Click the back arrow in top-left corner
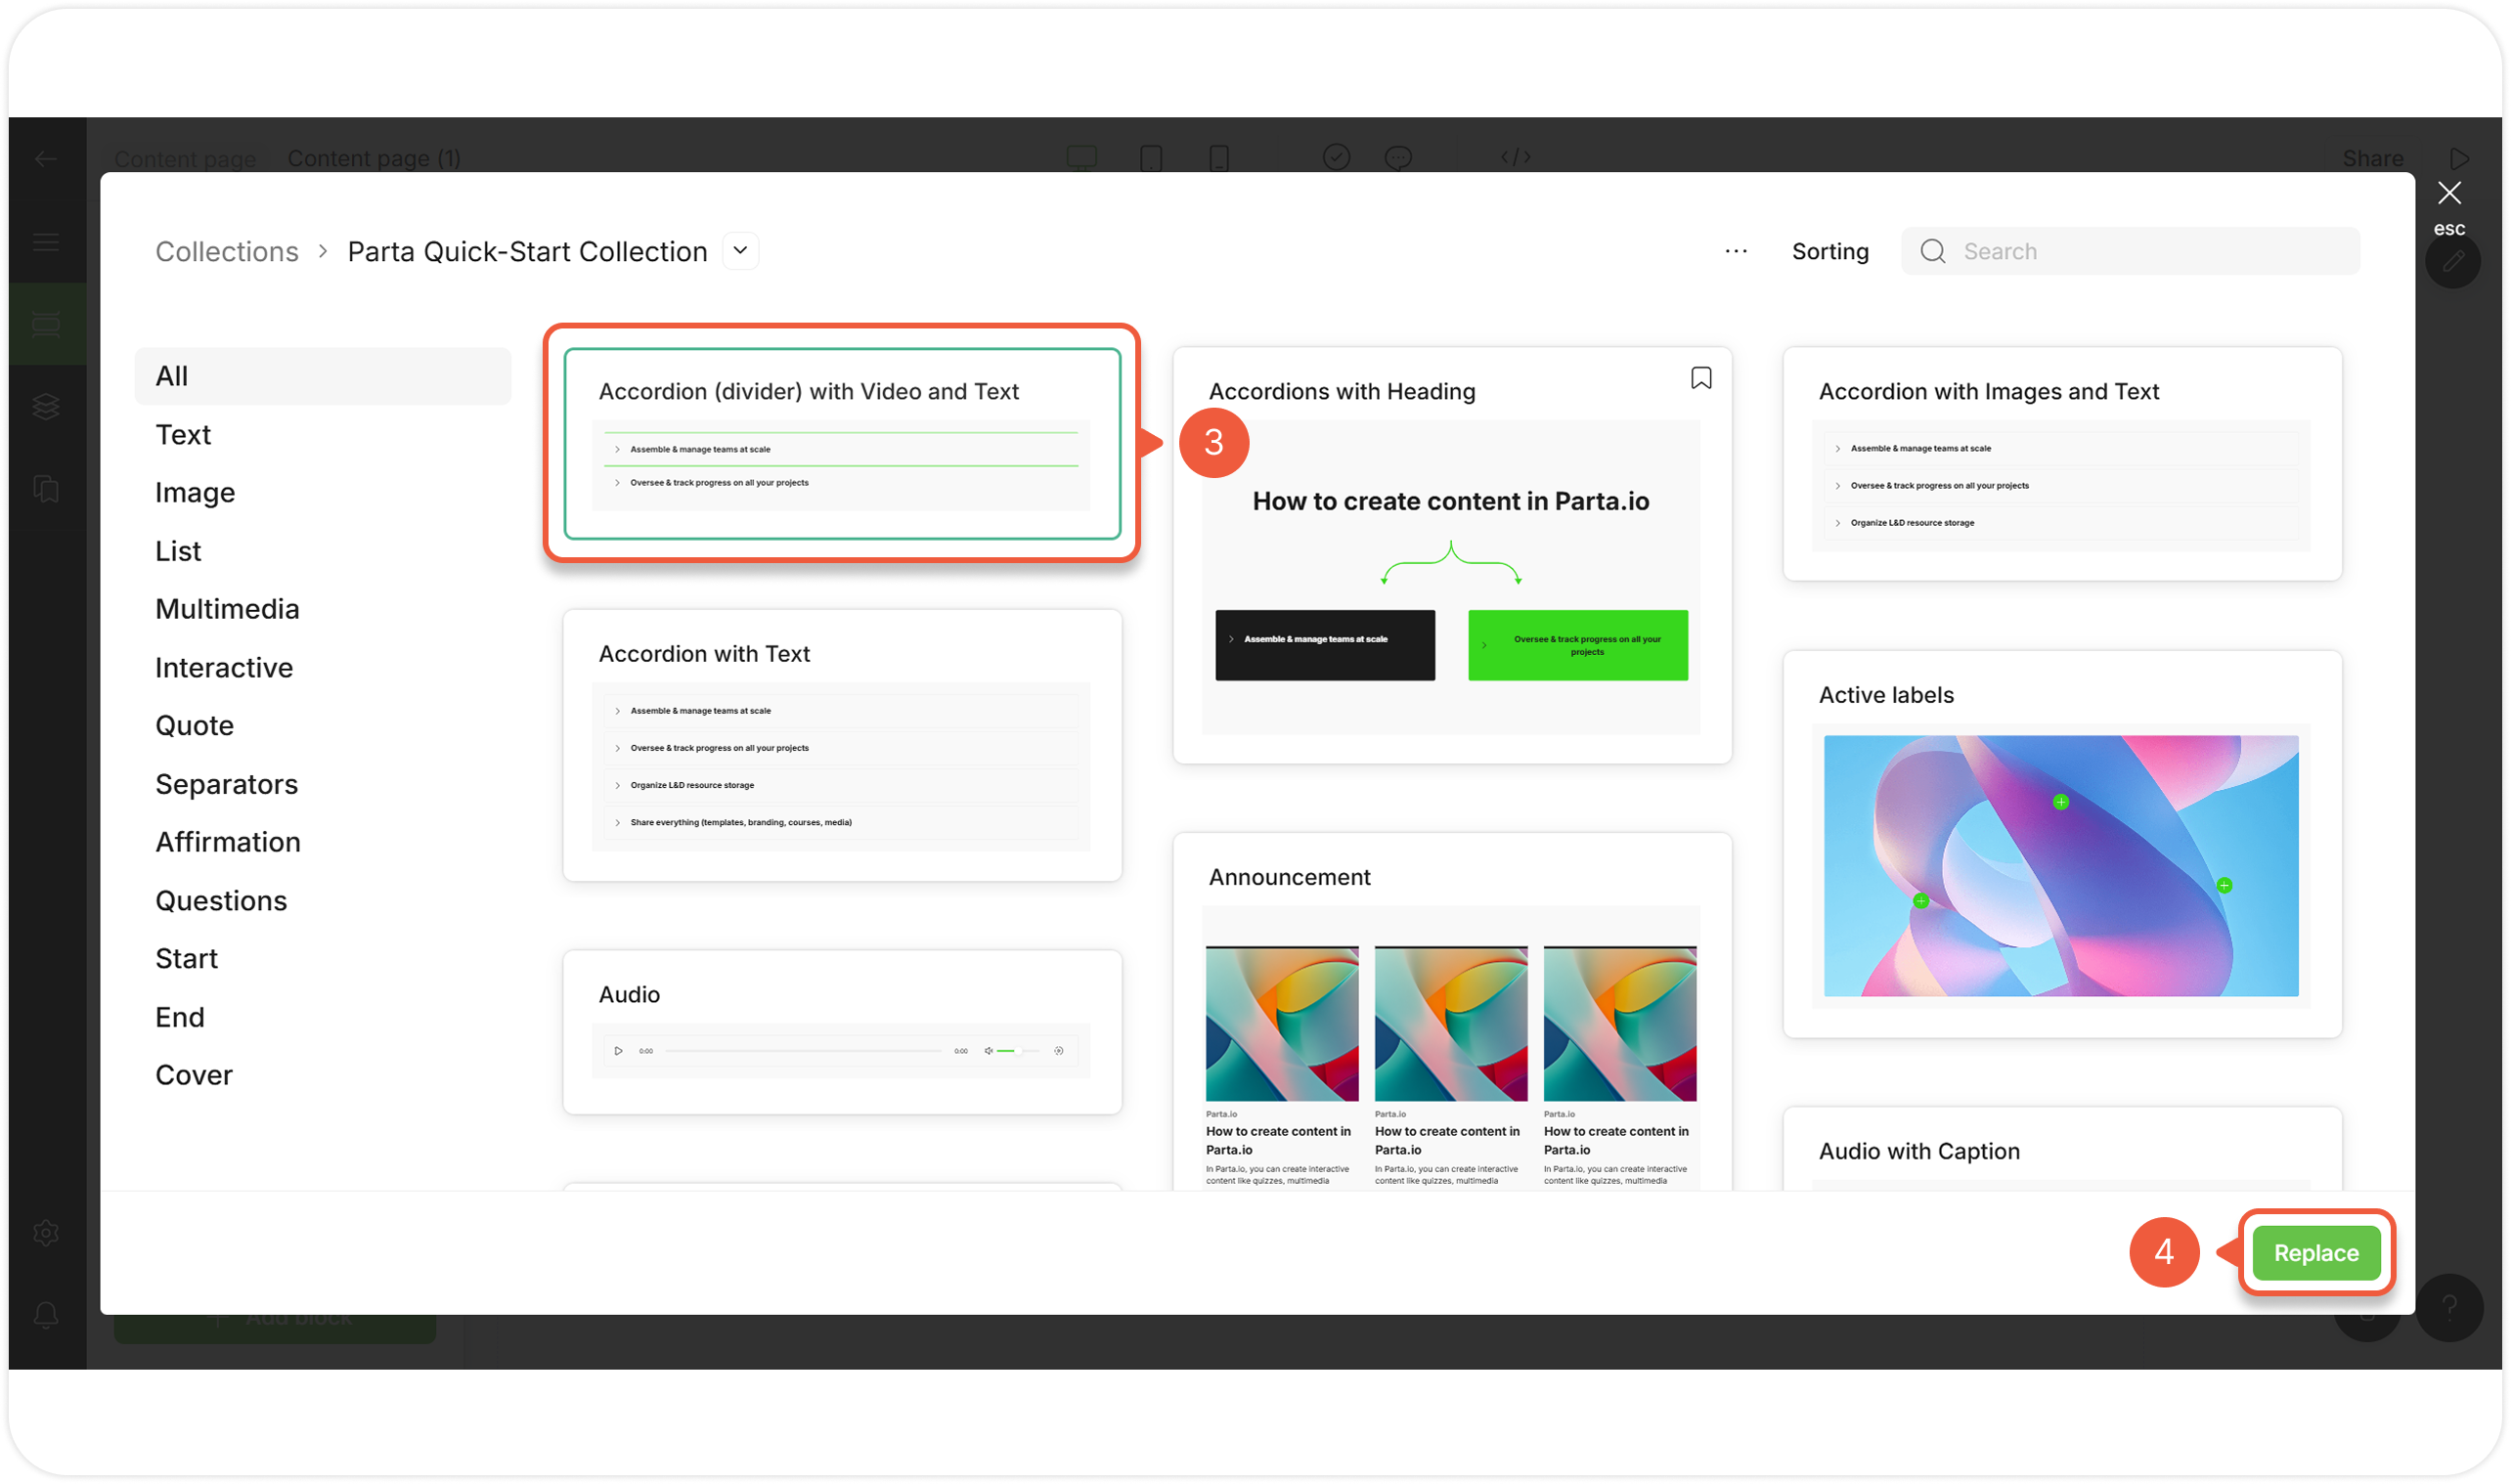The image size is (2511, 1484). coord(45,159)
